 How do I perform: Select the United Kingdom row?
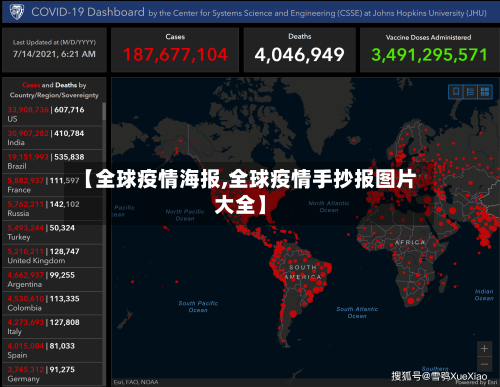pos(52,256)
